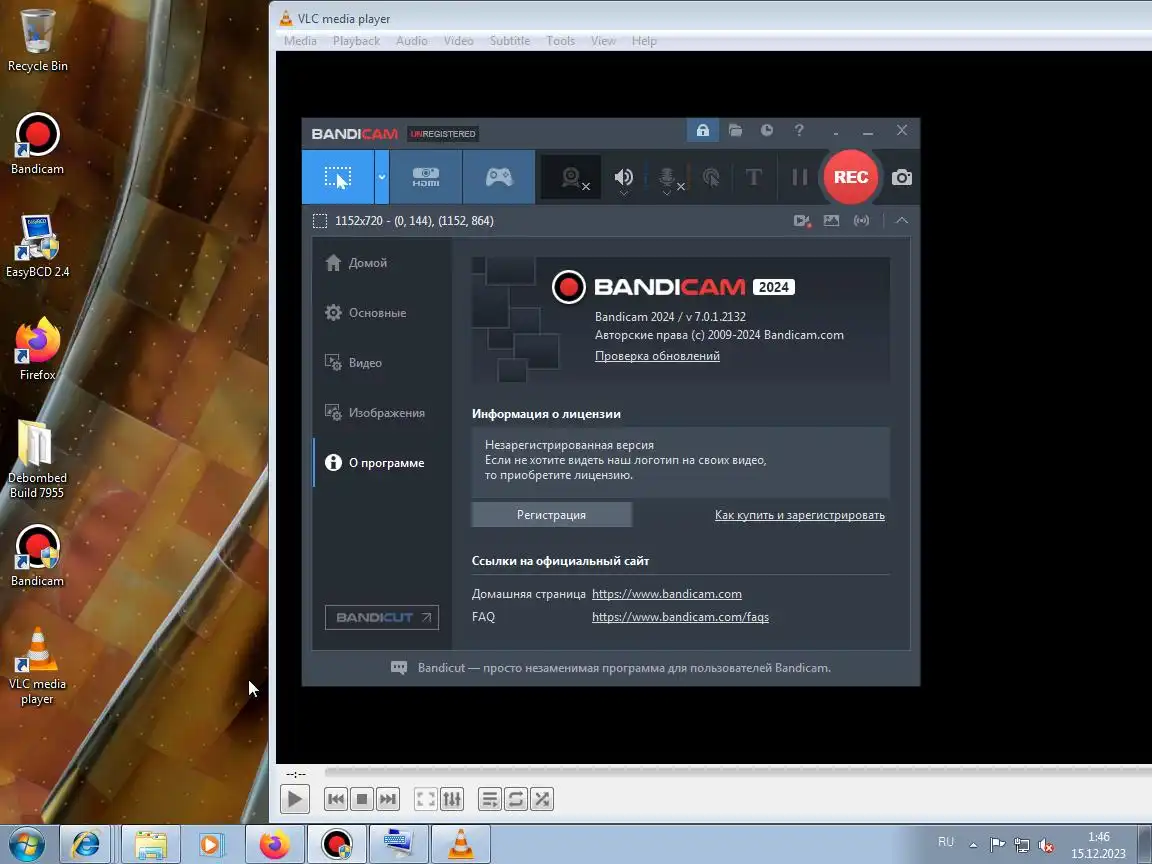This screenshot has height=864, width=1152.
Task: Click the Проверка обновлений link
Action: [x=657, y=356]
